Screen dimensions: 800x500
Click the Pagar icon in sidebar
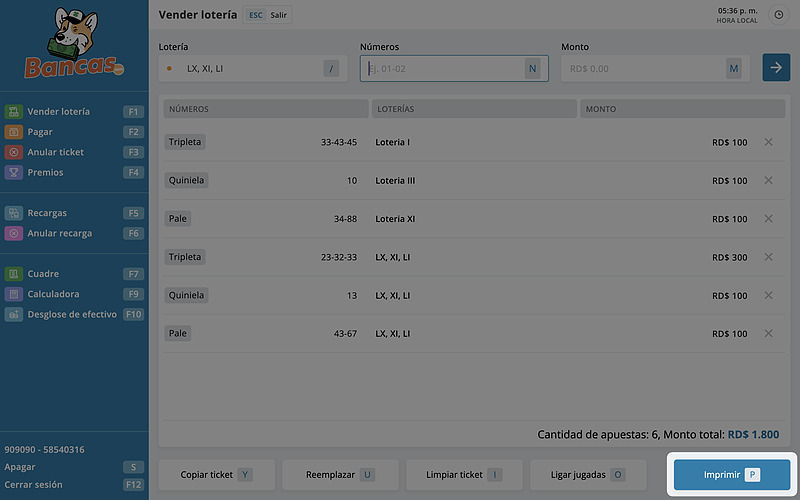[x=14, y=132]
